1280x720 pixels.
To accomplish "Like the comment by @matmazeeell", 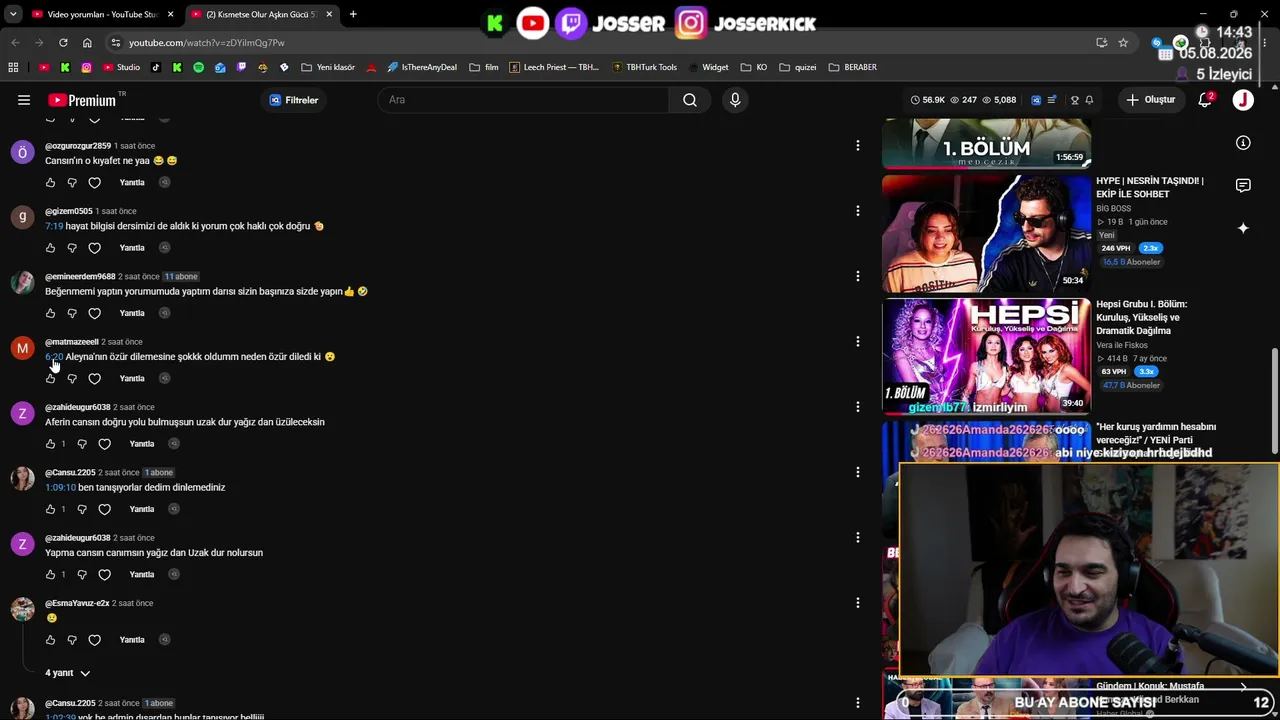I will click(x=50, y=379).
